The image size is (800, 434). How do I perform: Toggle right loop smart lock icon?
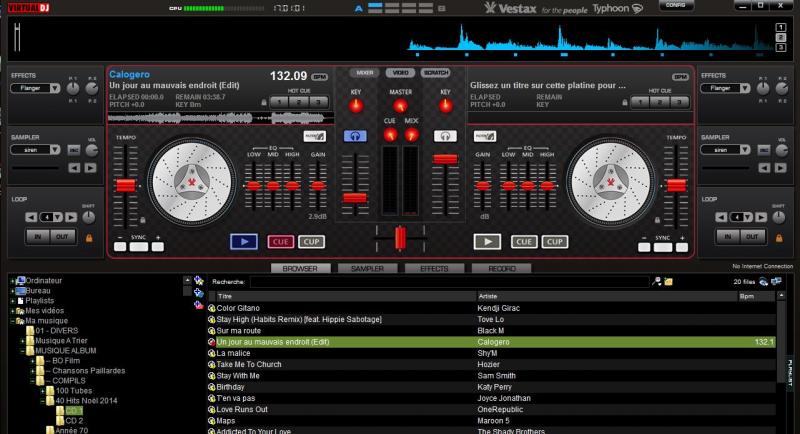(x=779, y=238)
